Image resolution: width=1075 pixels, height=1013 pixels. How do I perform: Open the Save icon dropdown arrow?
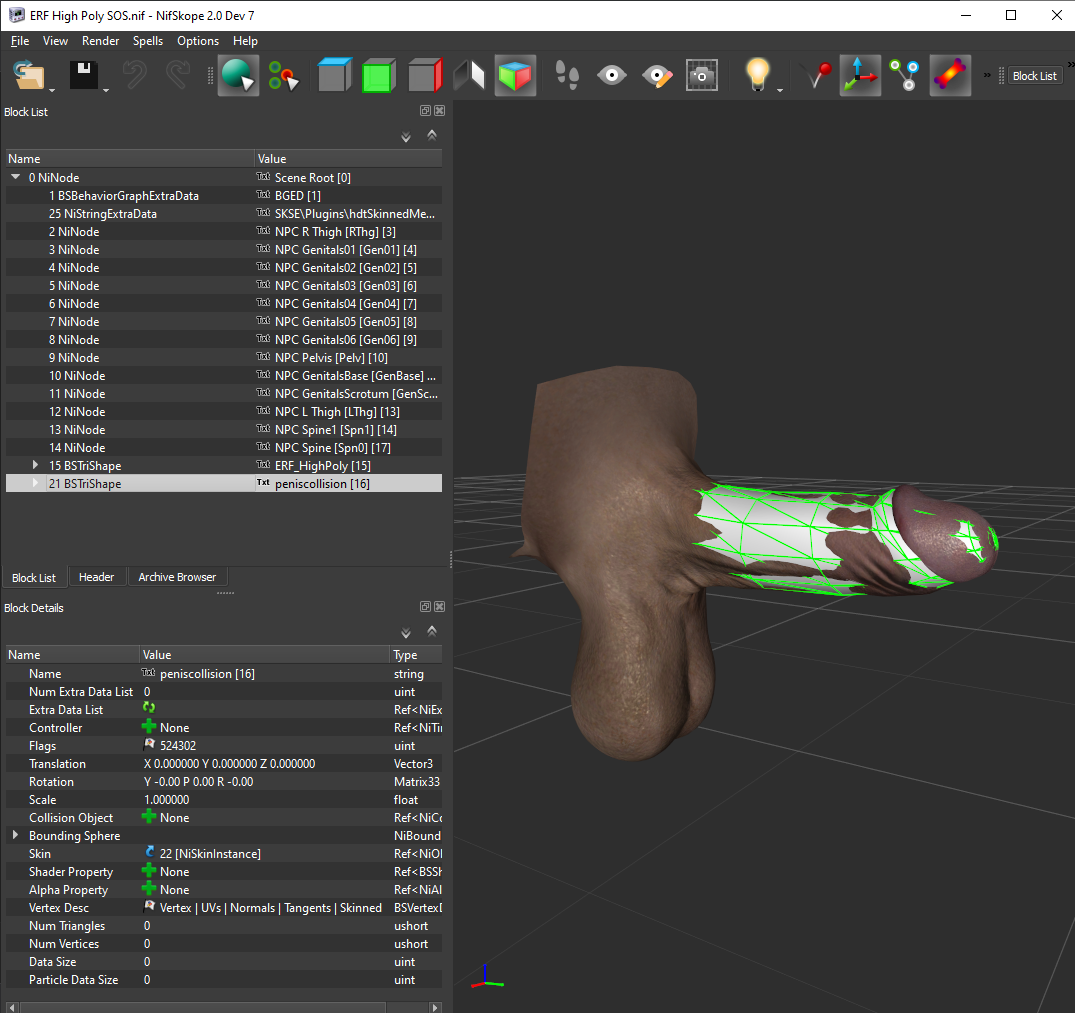pos(106,90)
